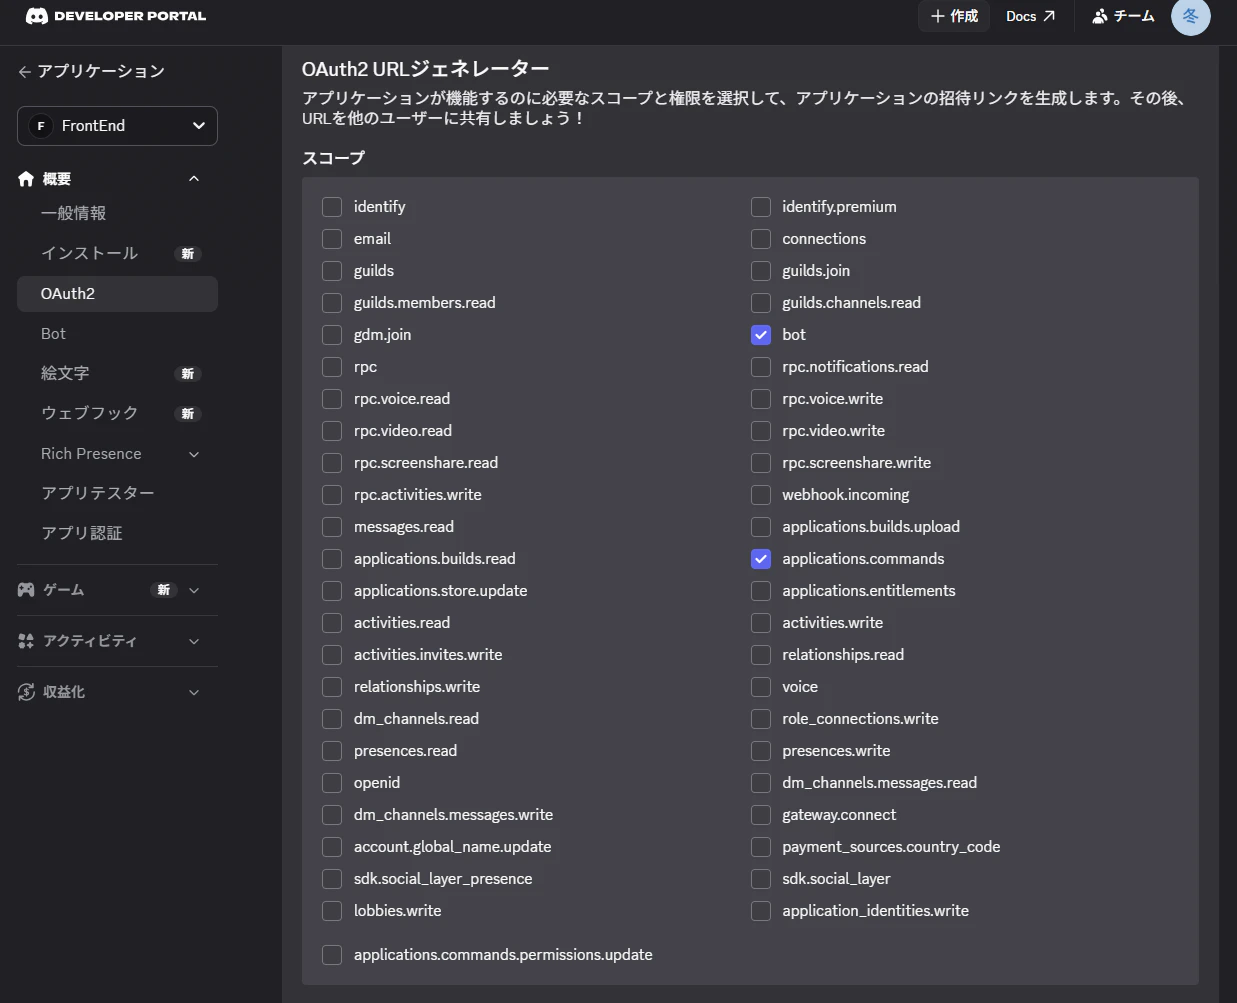Image resolution: width=1237 pixels, height=1003 pixels.
Task: Check relationships.read scope
Action: 761,655
